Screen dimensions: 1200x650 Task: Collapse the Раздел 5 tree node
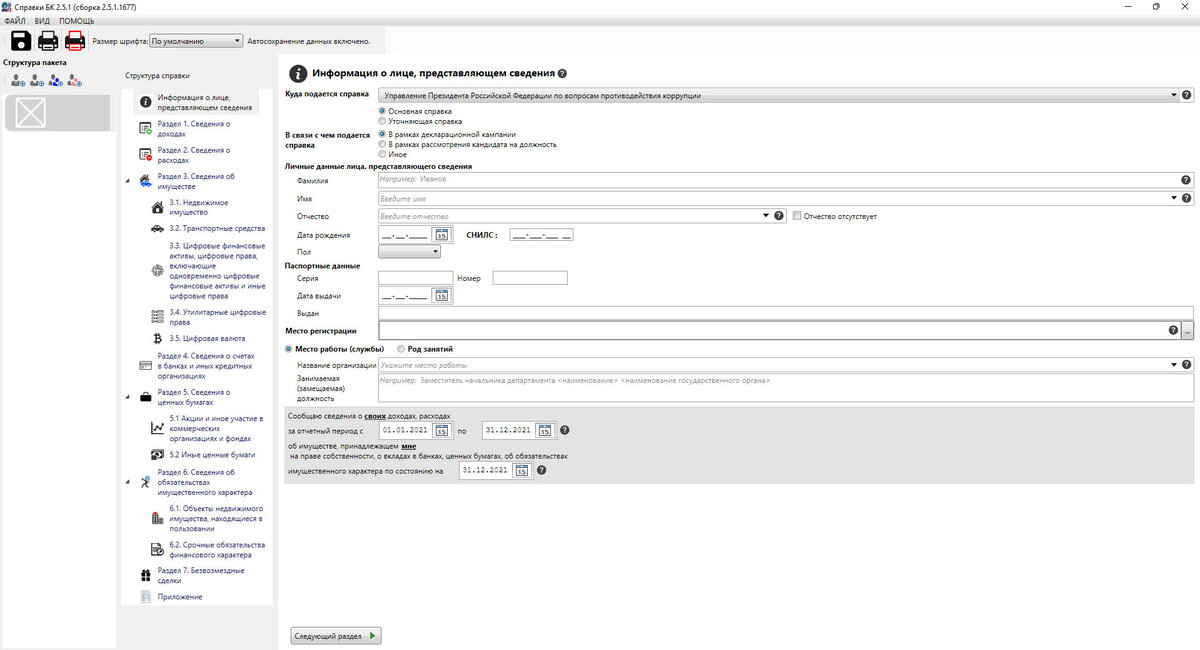128,397
